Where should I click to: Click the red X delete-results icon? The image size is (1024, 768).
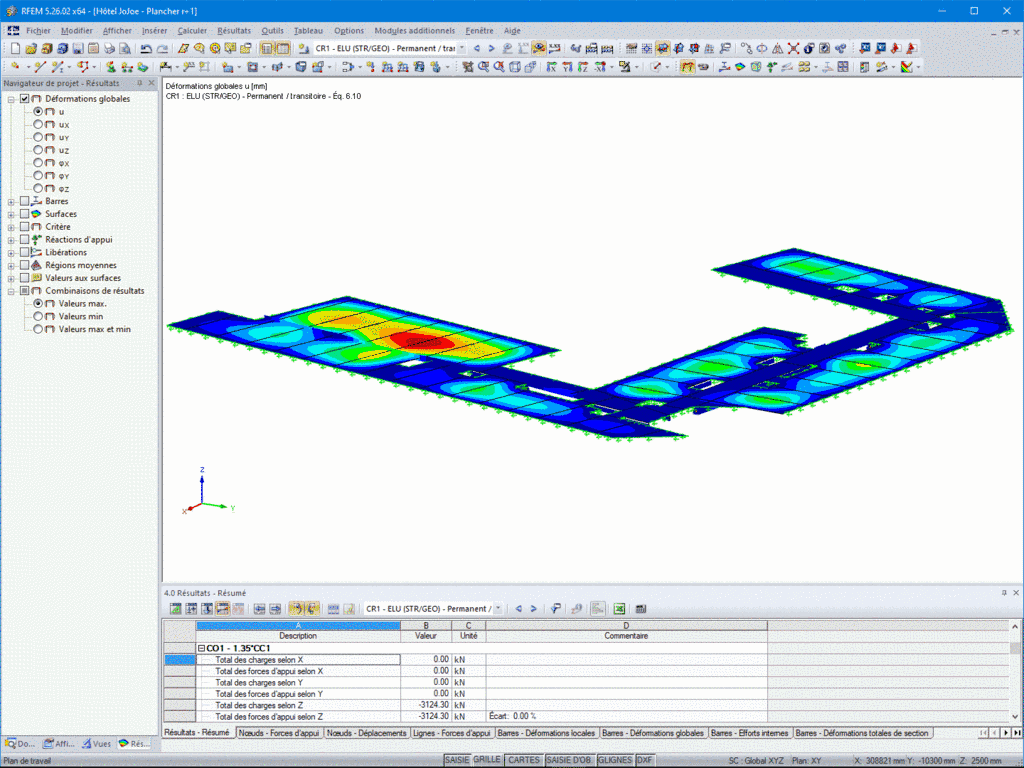(793, 48)
